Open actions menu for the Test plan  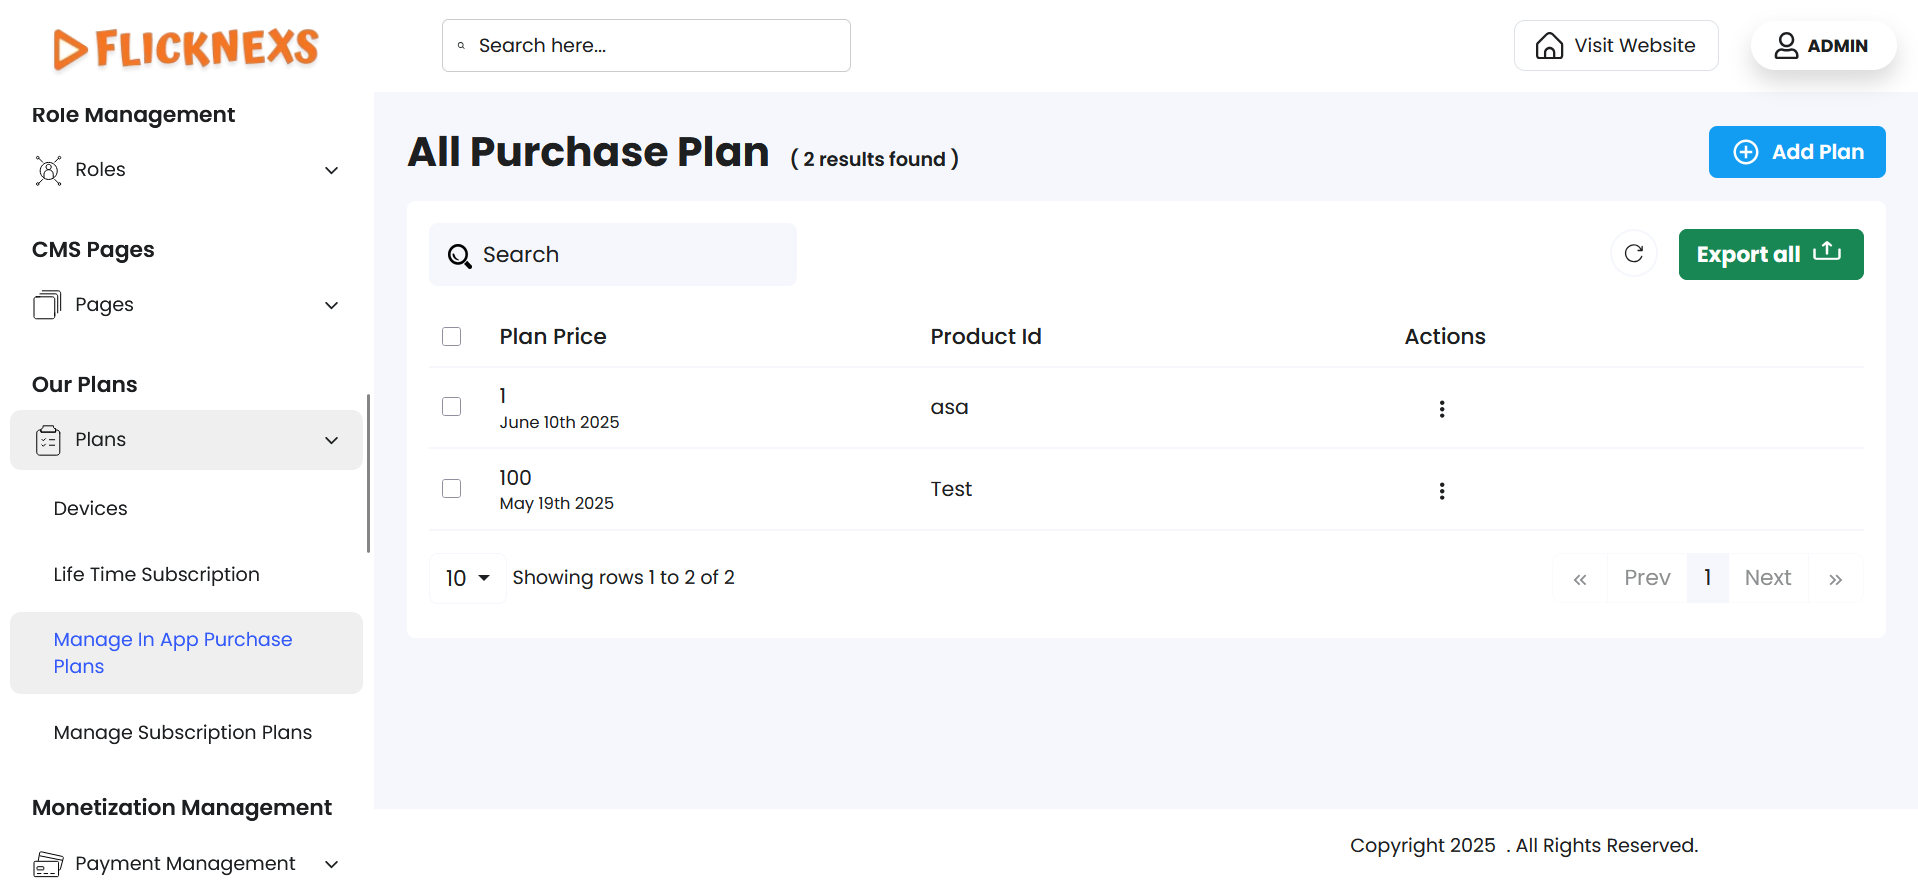(1441, 491)
